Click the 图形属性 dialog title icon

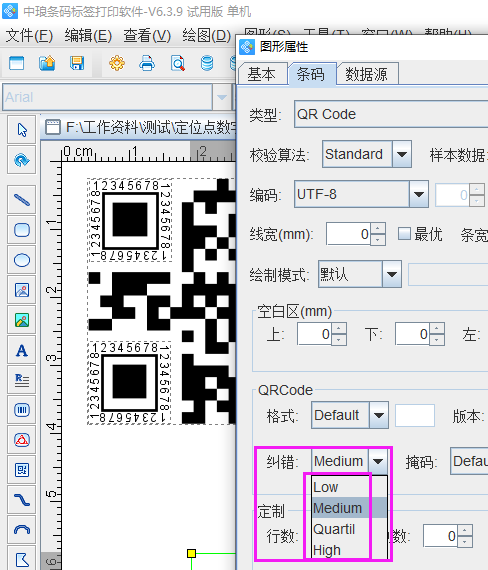point(247,47)
